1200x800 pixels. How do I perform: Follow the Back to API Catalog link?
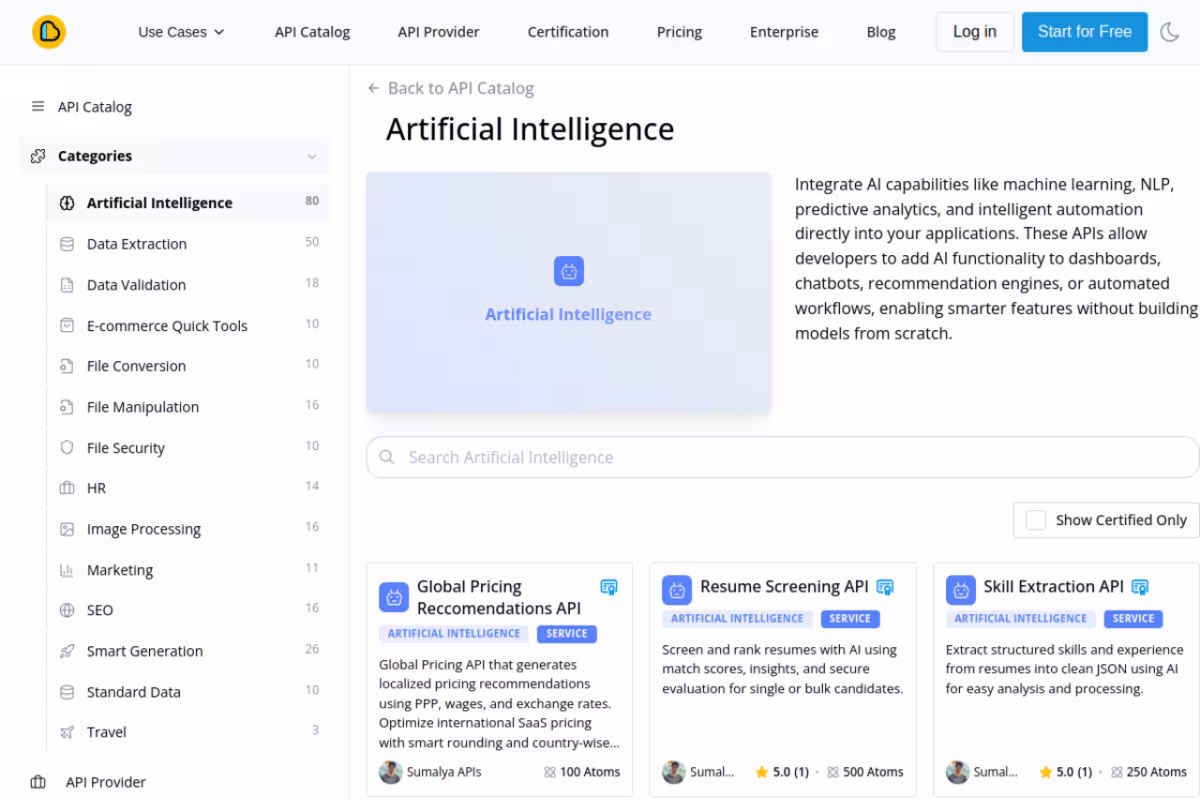point(450,88)
